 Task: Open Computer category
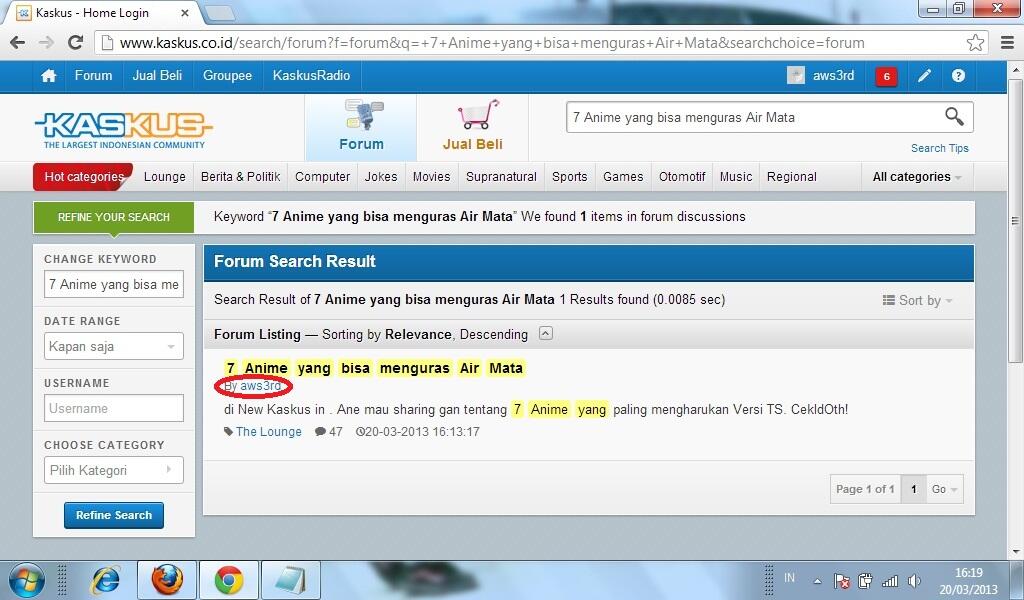point(323,177)
